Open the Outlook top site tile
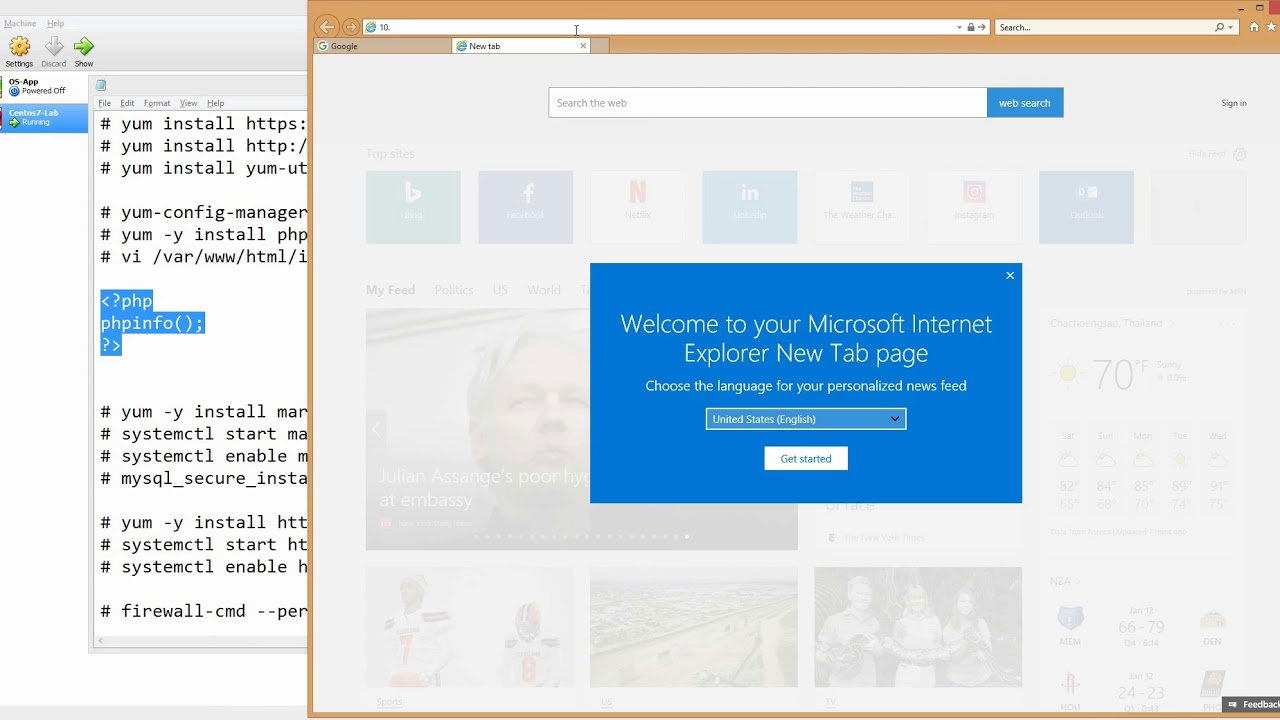The image size is (1280, 720). point(1086,207)
